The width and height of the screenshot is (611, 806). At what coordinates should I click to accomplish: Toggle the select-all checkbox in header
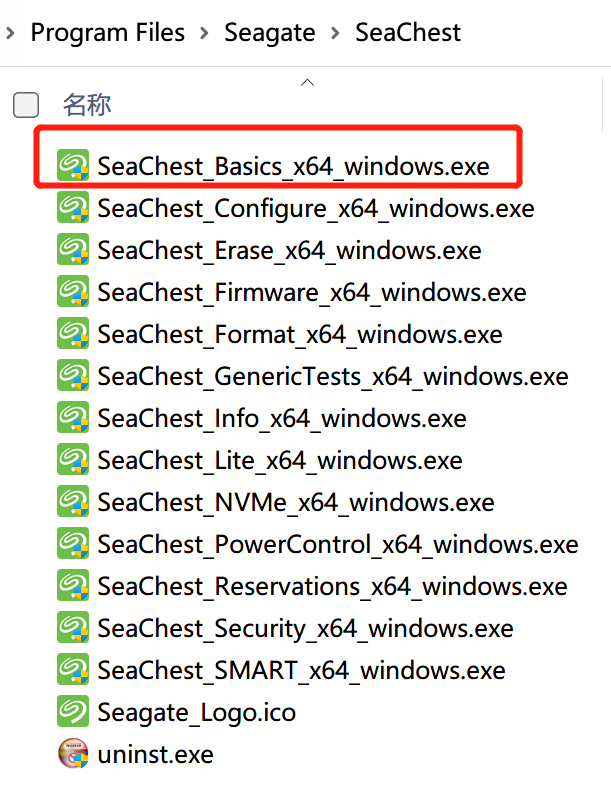click(26, 104)
